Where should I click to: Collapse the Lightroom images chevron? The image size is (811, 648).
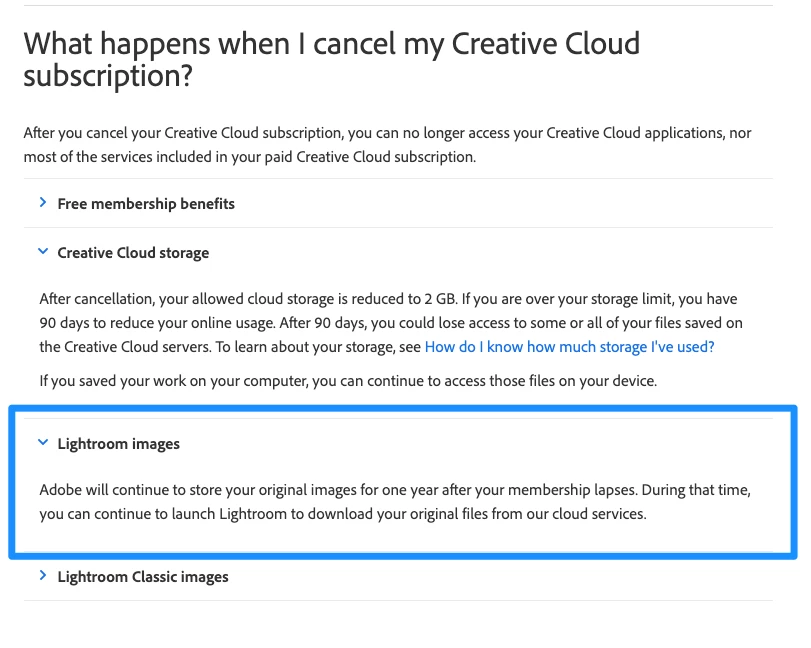(x=43, y=442)
